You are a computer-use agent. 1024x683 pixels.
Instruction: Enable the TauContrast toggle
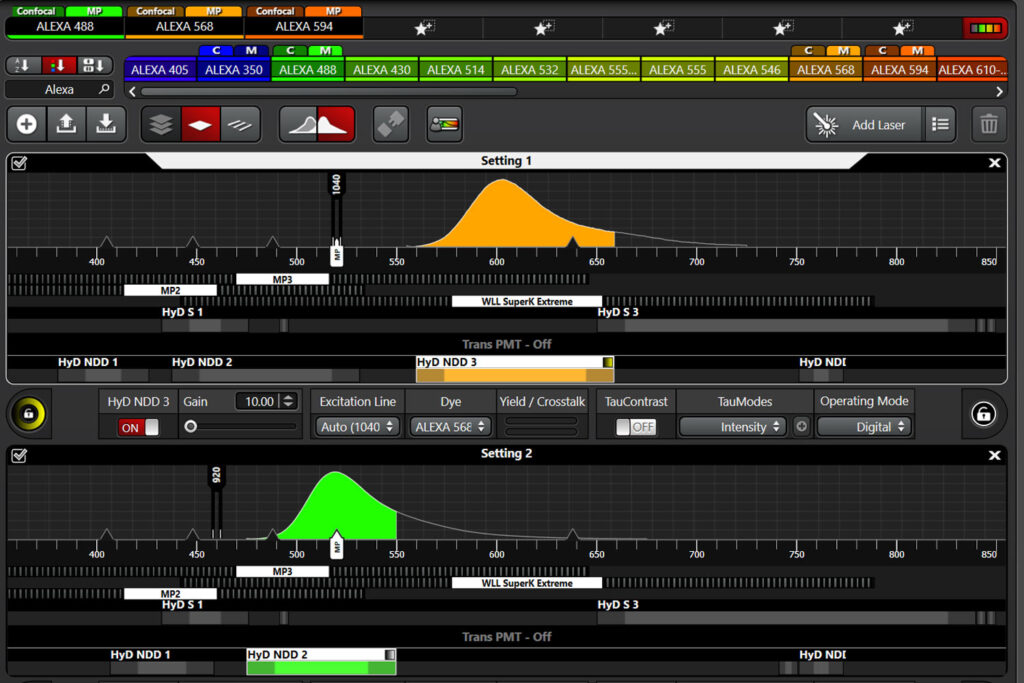click(635, 427)
